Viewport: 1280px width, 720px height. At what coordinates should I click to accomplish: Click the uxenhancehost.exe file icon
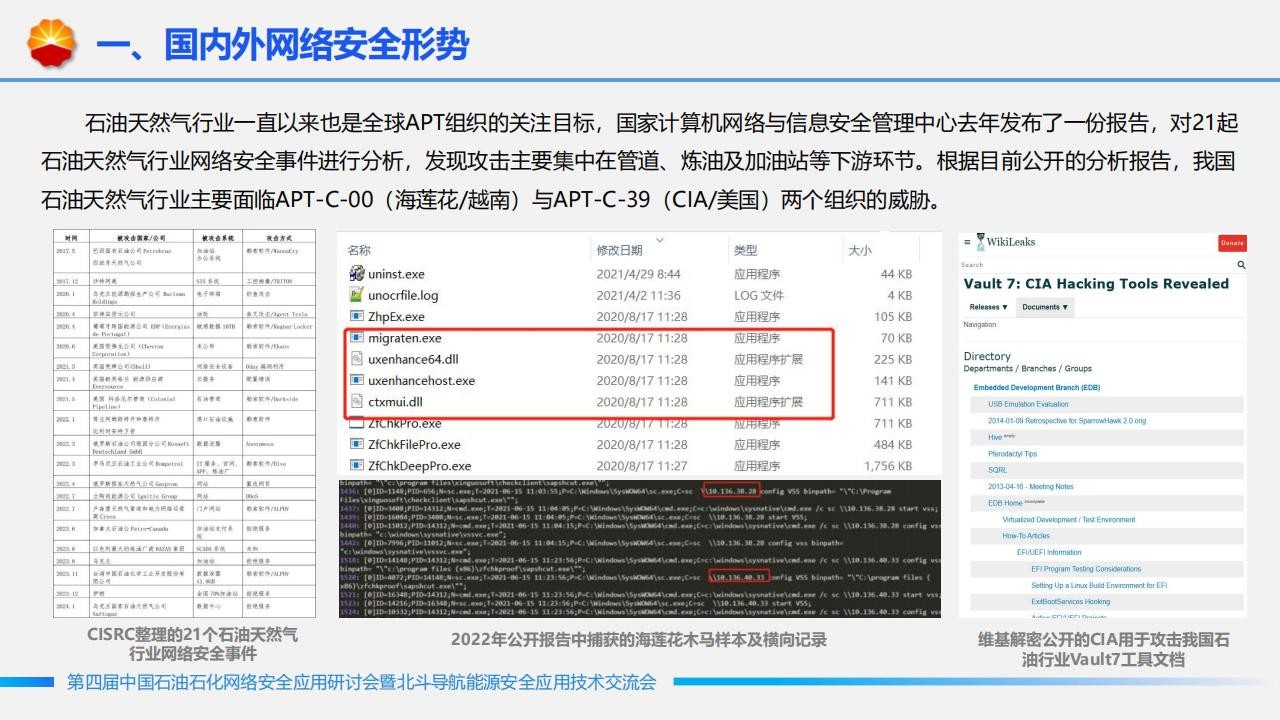click(x=357, y=380)
